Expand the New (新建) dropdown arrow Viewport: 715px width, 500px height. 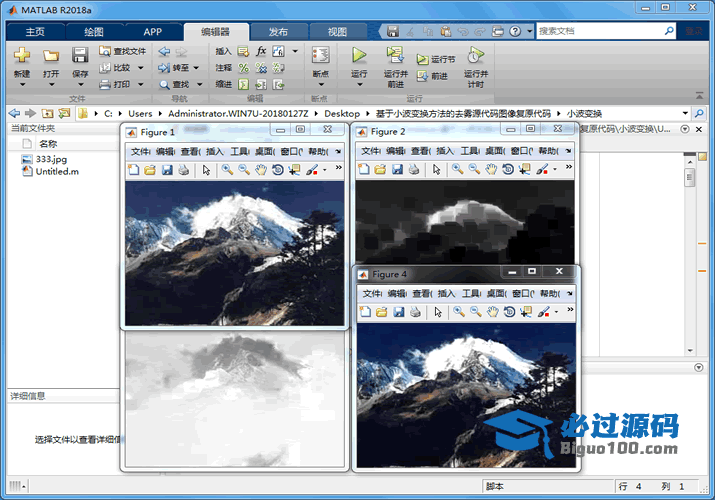pyautogui.click(x=22, y=84)
